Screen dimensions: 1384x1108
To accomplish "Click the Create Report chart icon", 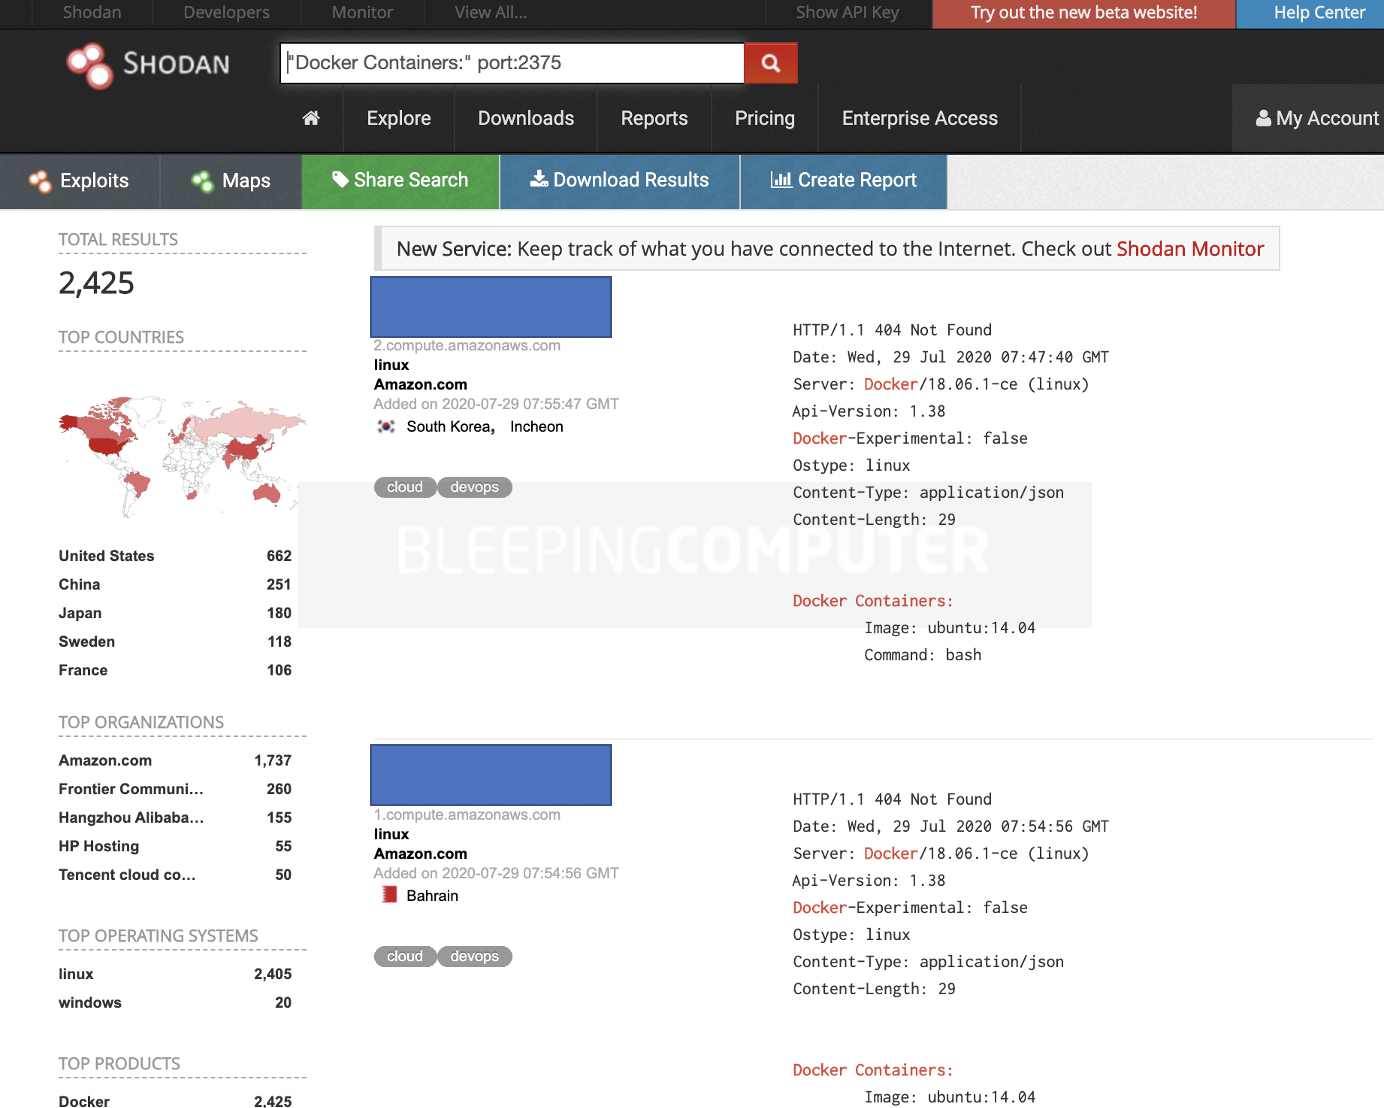I will point(781,180).
